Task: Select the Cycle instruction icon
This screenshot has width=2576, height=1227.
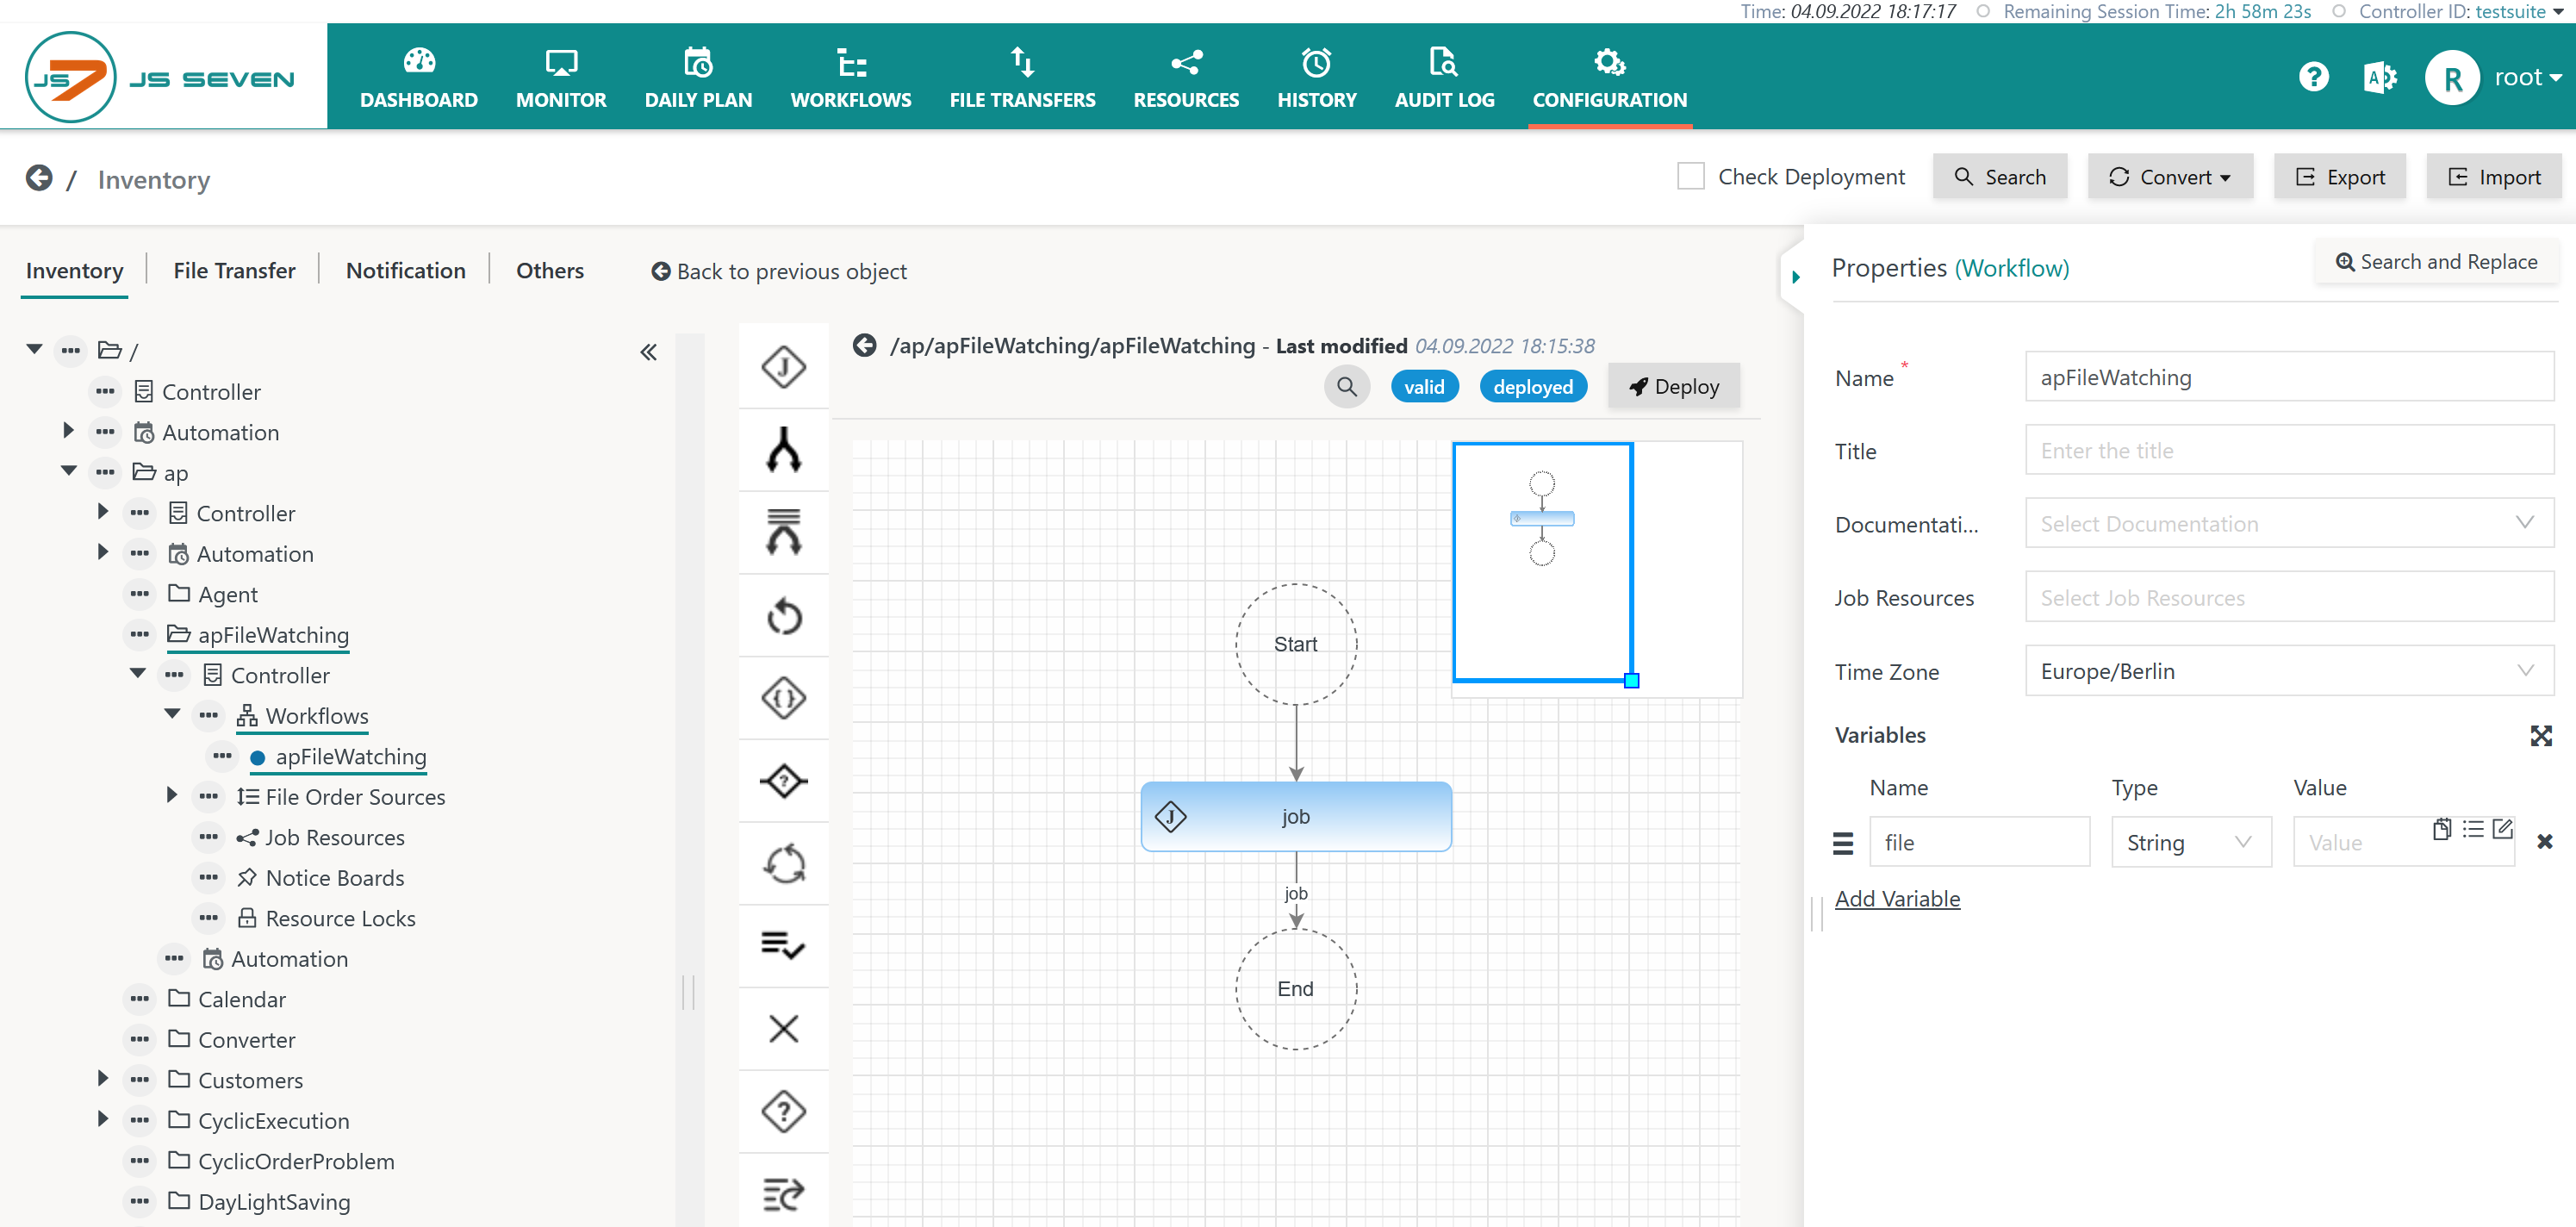Action: coord(783,863)
